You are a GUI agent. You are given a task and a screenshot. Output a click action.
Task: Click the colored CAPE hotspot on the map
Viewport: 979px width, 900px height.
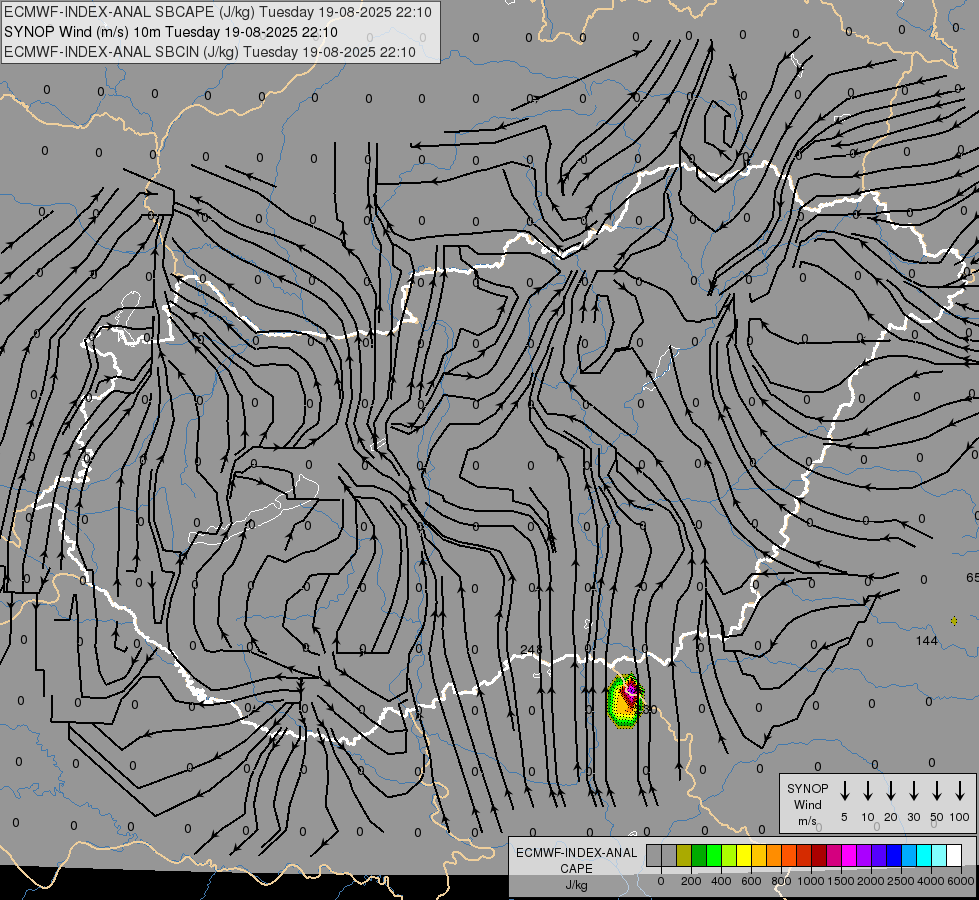pos(625,701)
